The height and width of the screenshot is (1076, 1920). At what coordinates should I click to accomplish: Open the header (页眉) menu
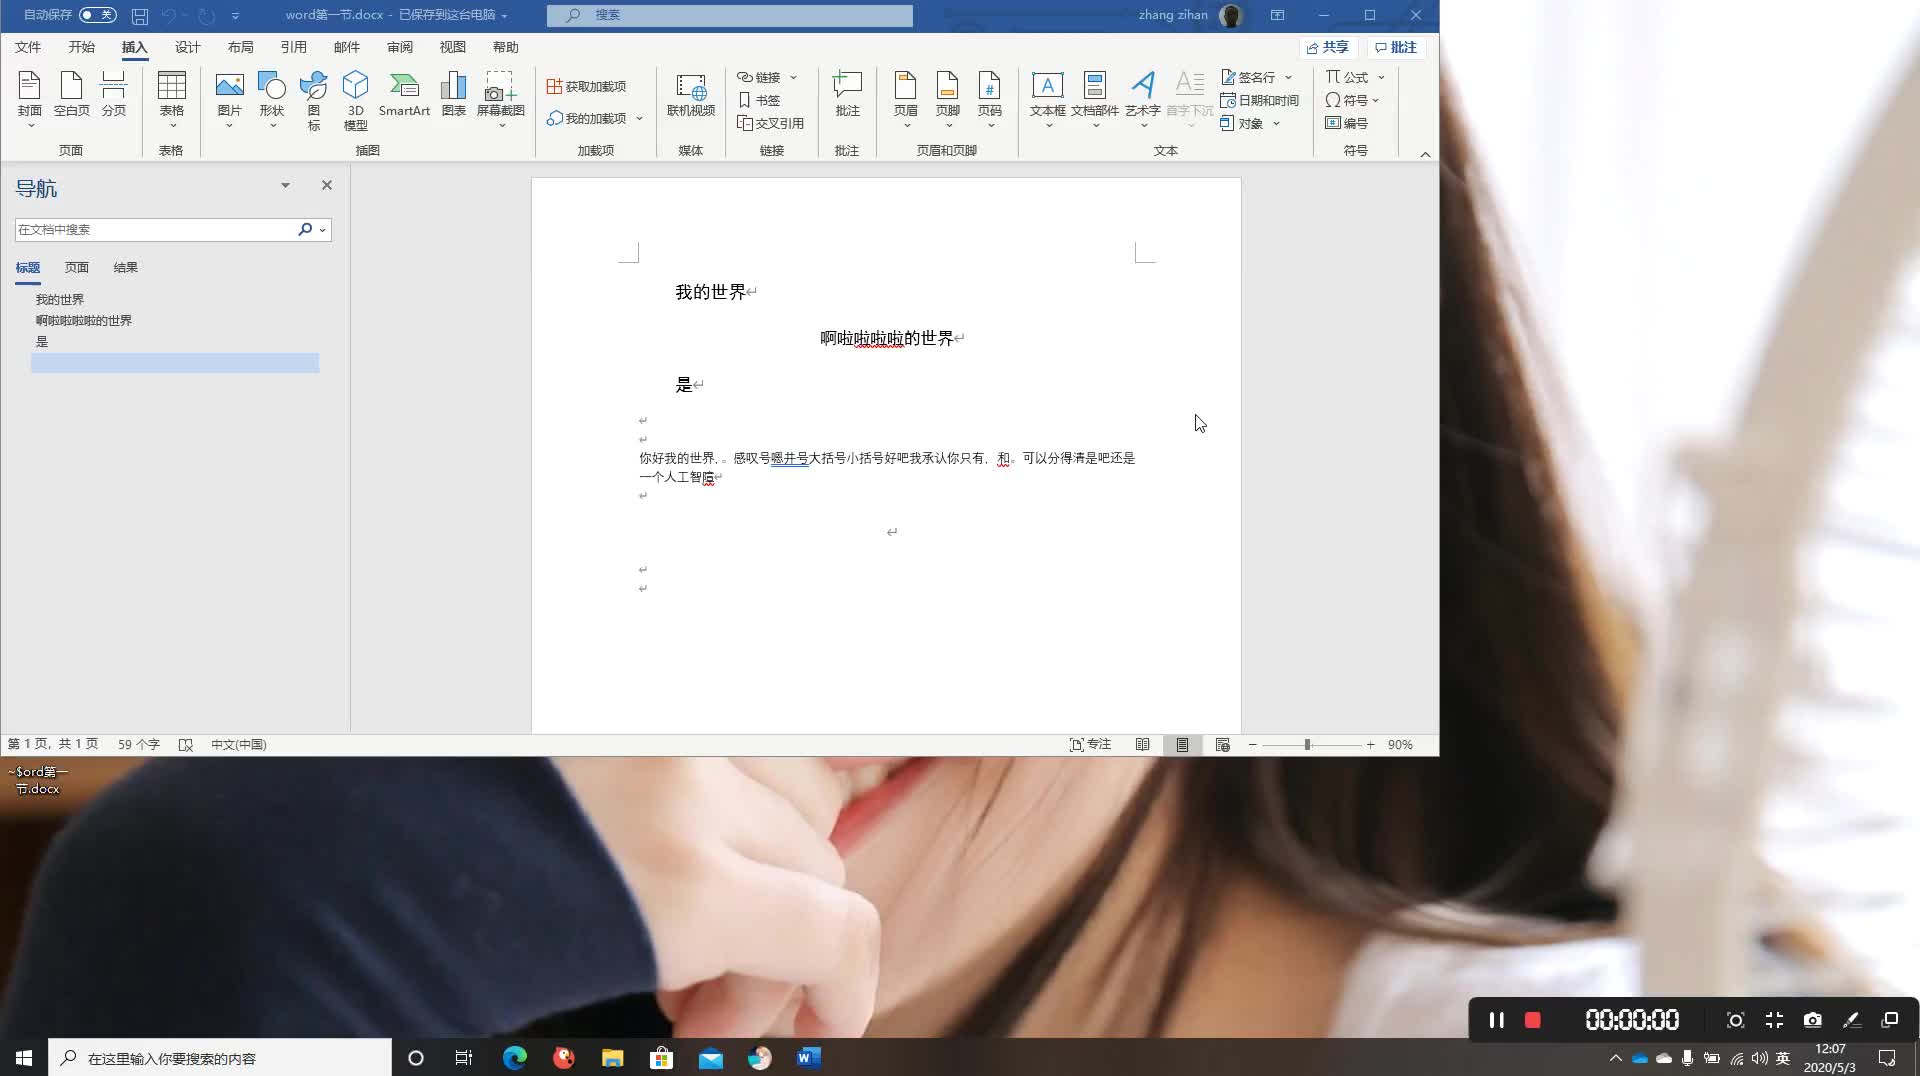click(x=905, y=98)
